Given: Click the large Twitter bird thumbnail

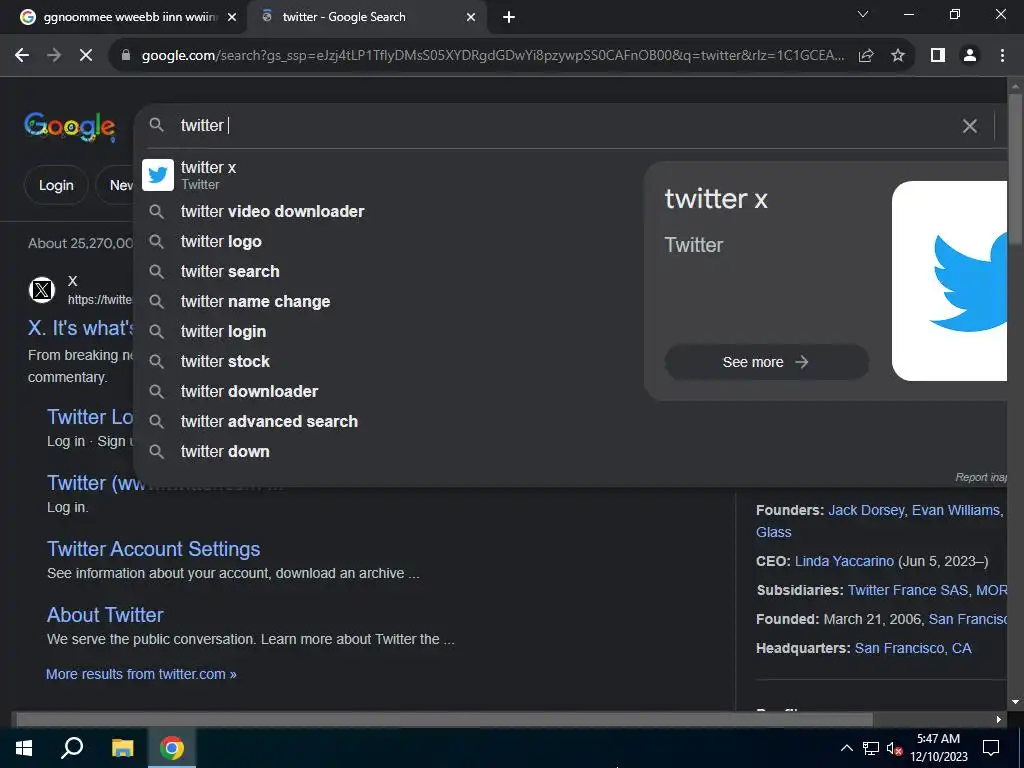Looking at the screenshot, I should tap(950, 281).
